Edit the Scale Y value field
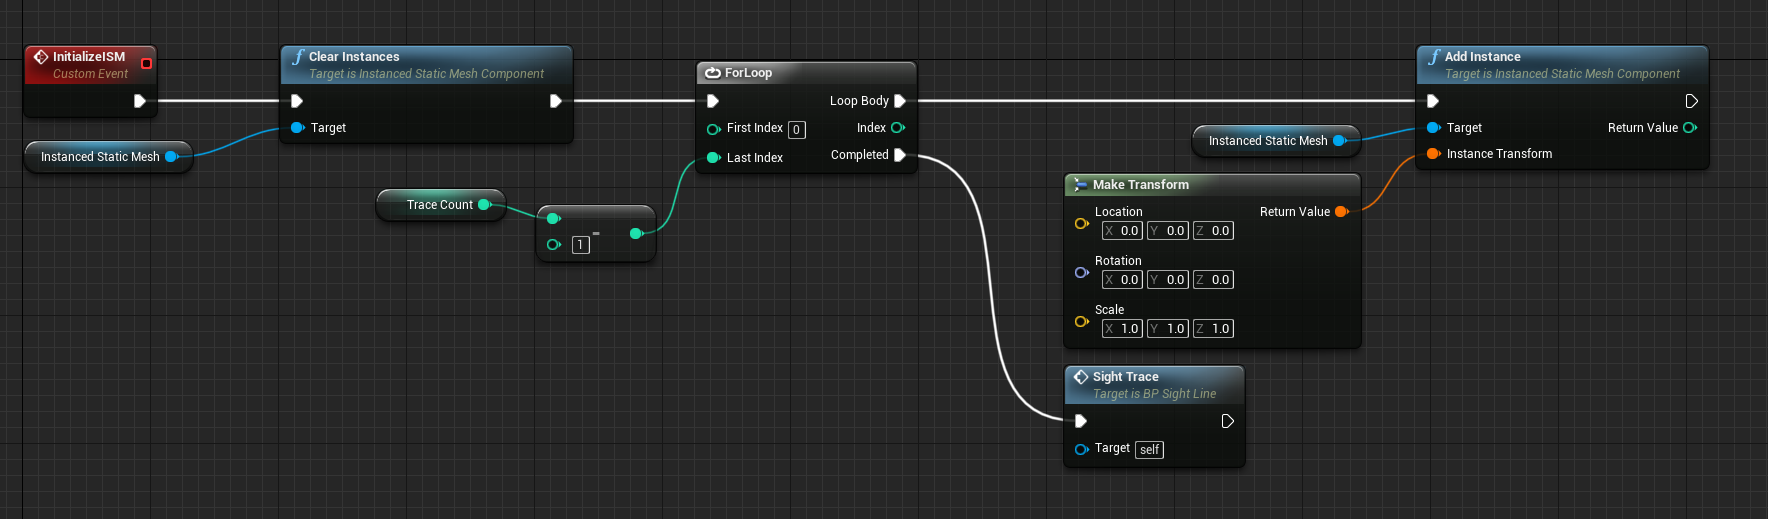1768x519 pixels. [x=1168, y=329]
